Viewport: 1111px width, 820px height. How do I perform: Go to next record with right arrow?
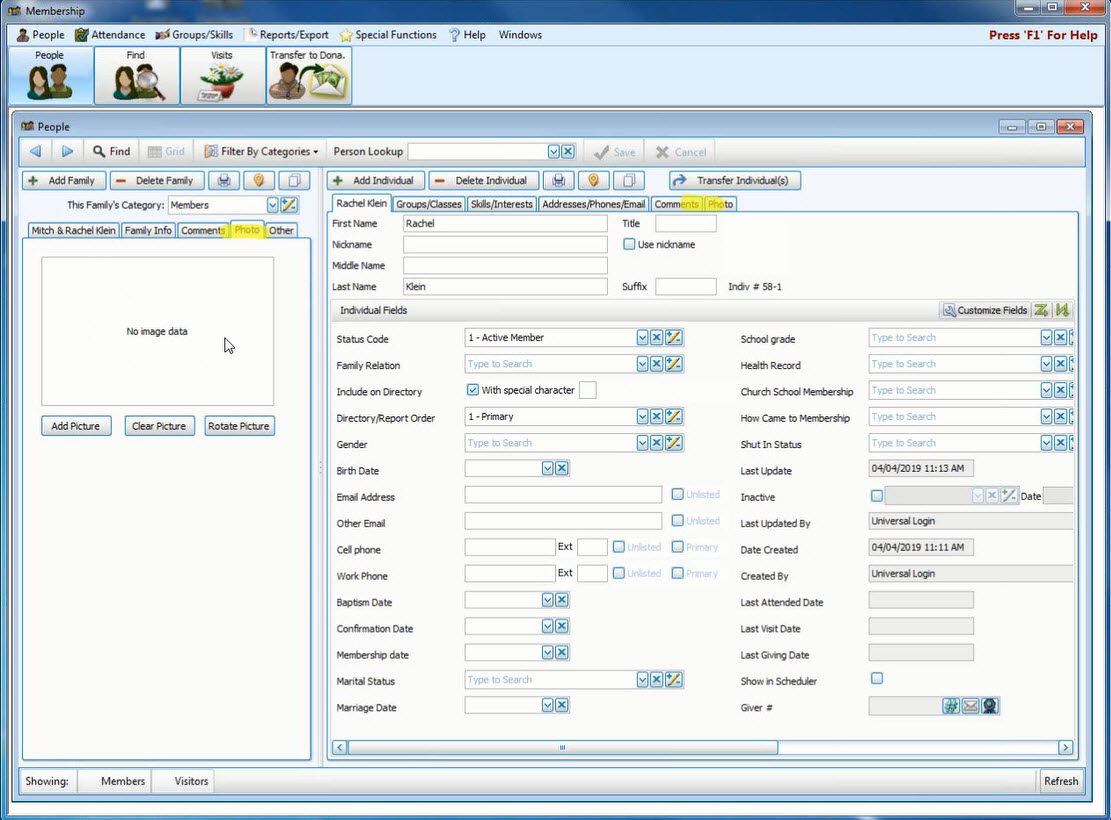coord(67,152)
